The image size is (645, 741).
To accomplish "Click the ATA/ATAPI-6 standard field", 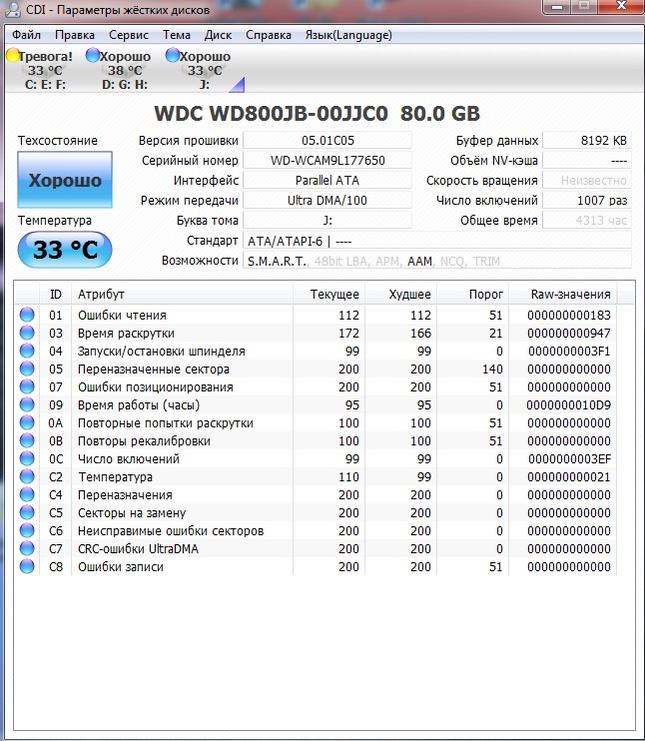I will [x=437, y=241].
